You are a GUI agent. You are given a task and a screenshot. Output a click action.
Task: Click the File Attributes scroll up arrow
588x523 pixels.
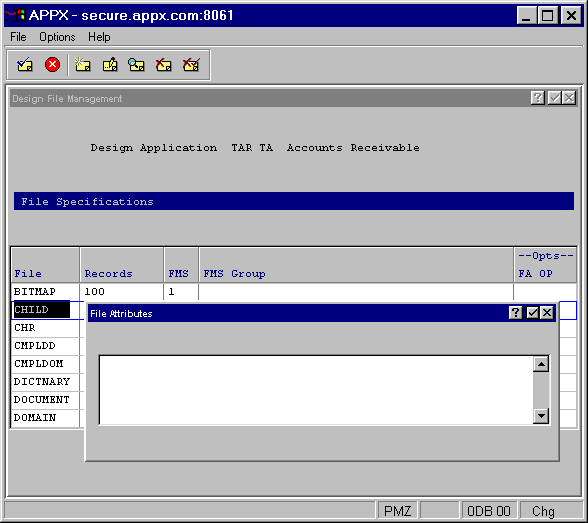pos(541,364)
